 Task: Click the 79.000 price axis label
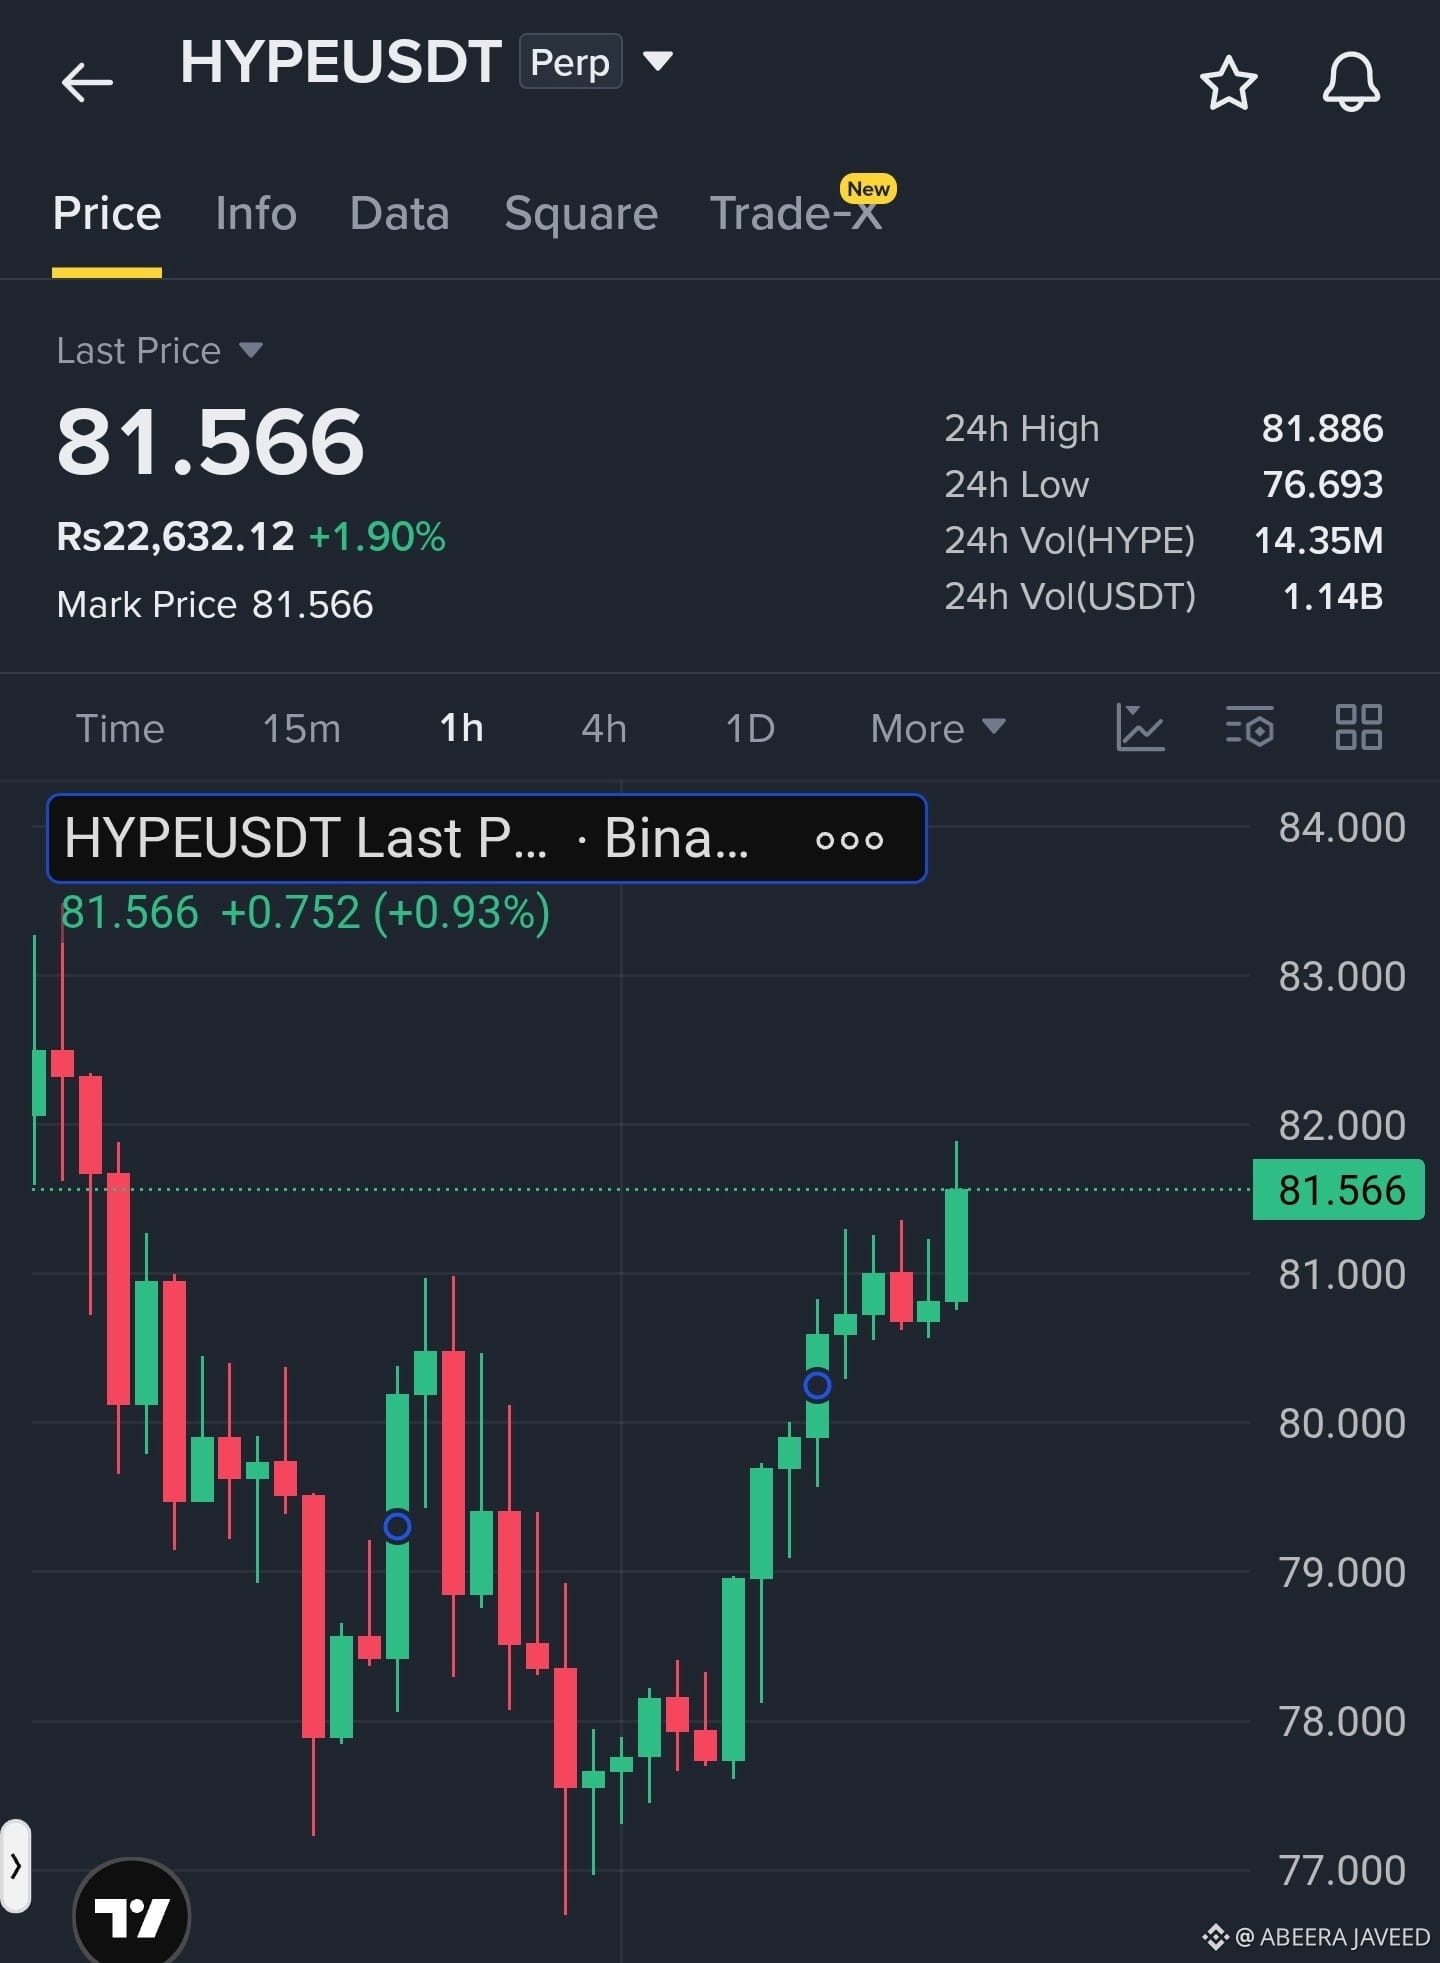(x=1342, y=1573)
